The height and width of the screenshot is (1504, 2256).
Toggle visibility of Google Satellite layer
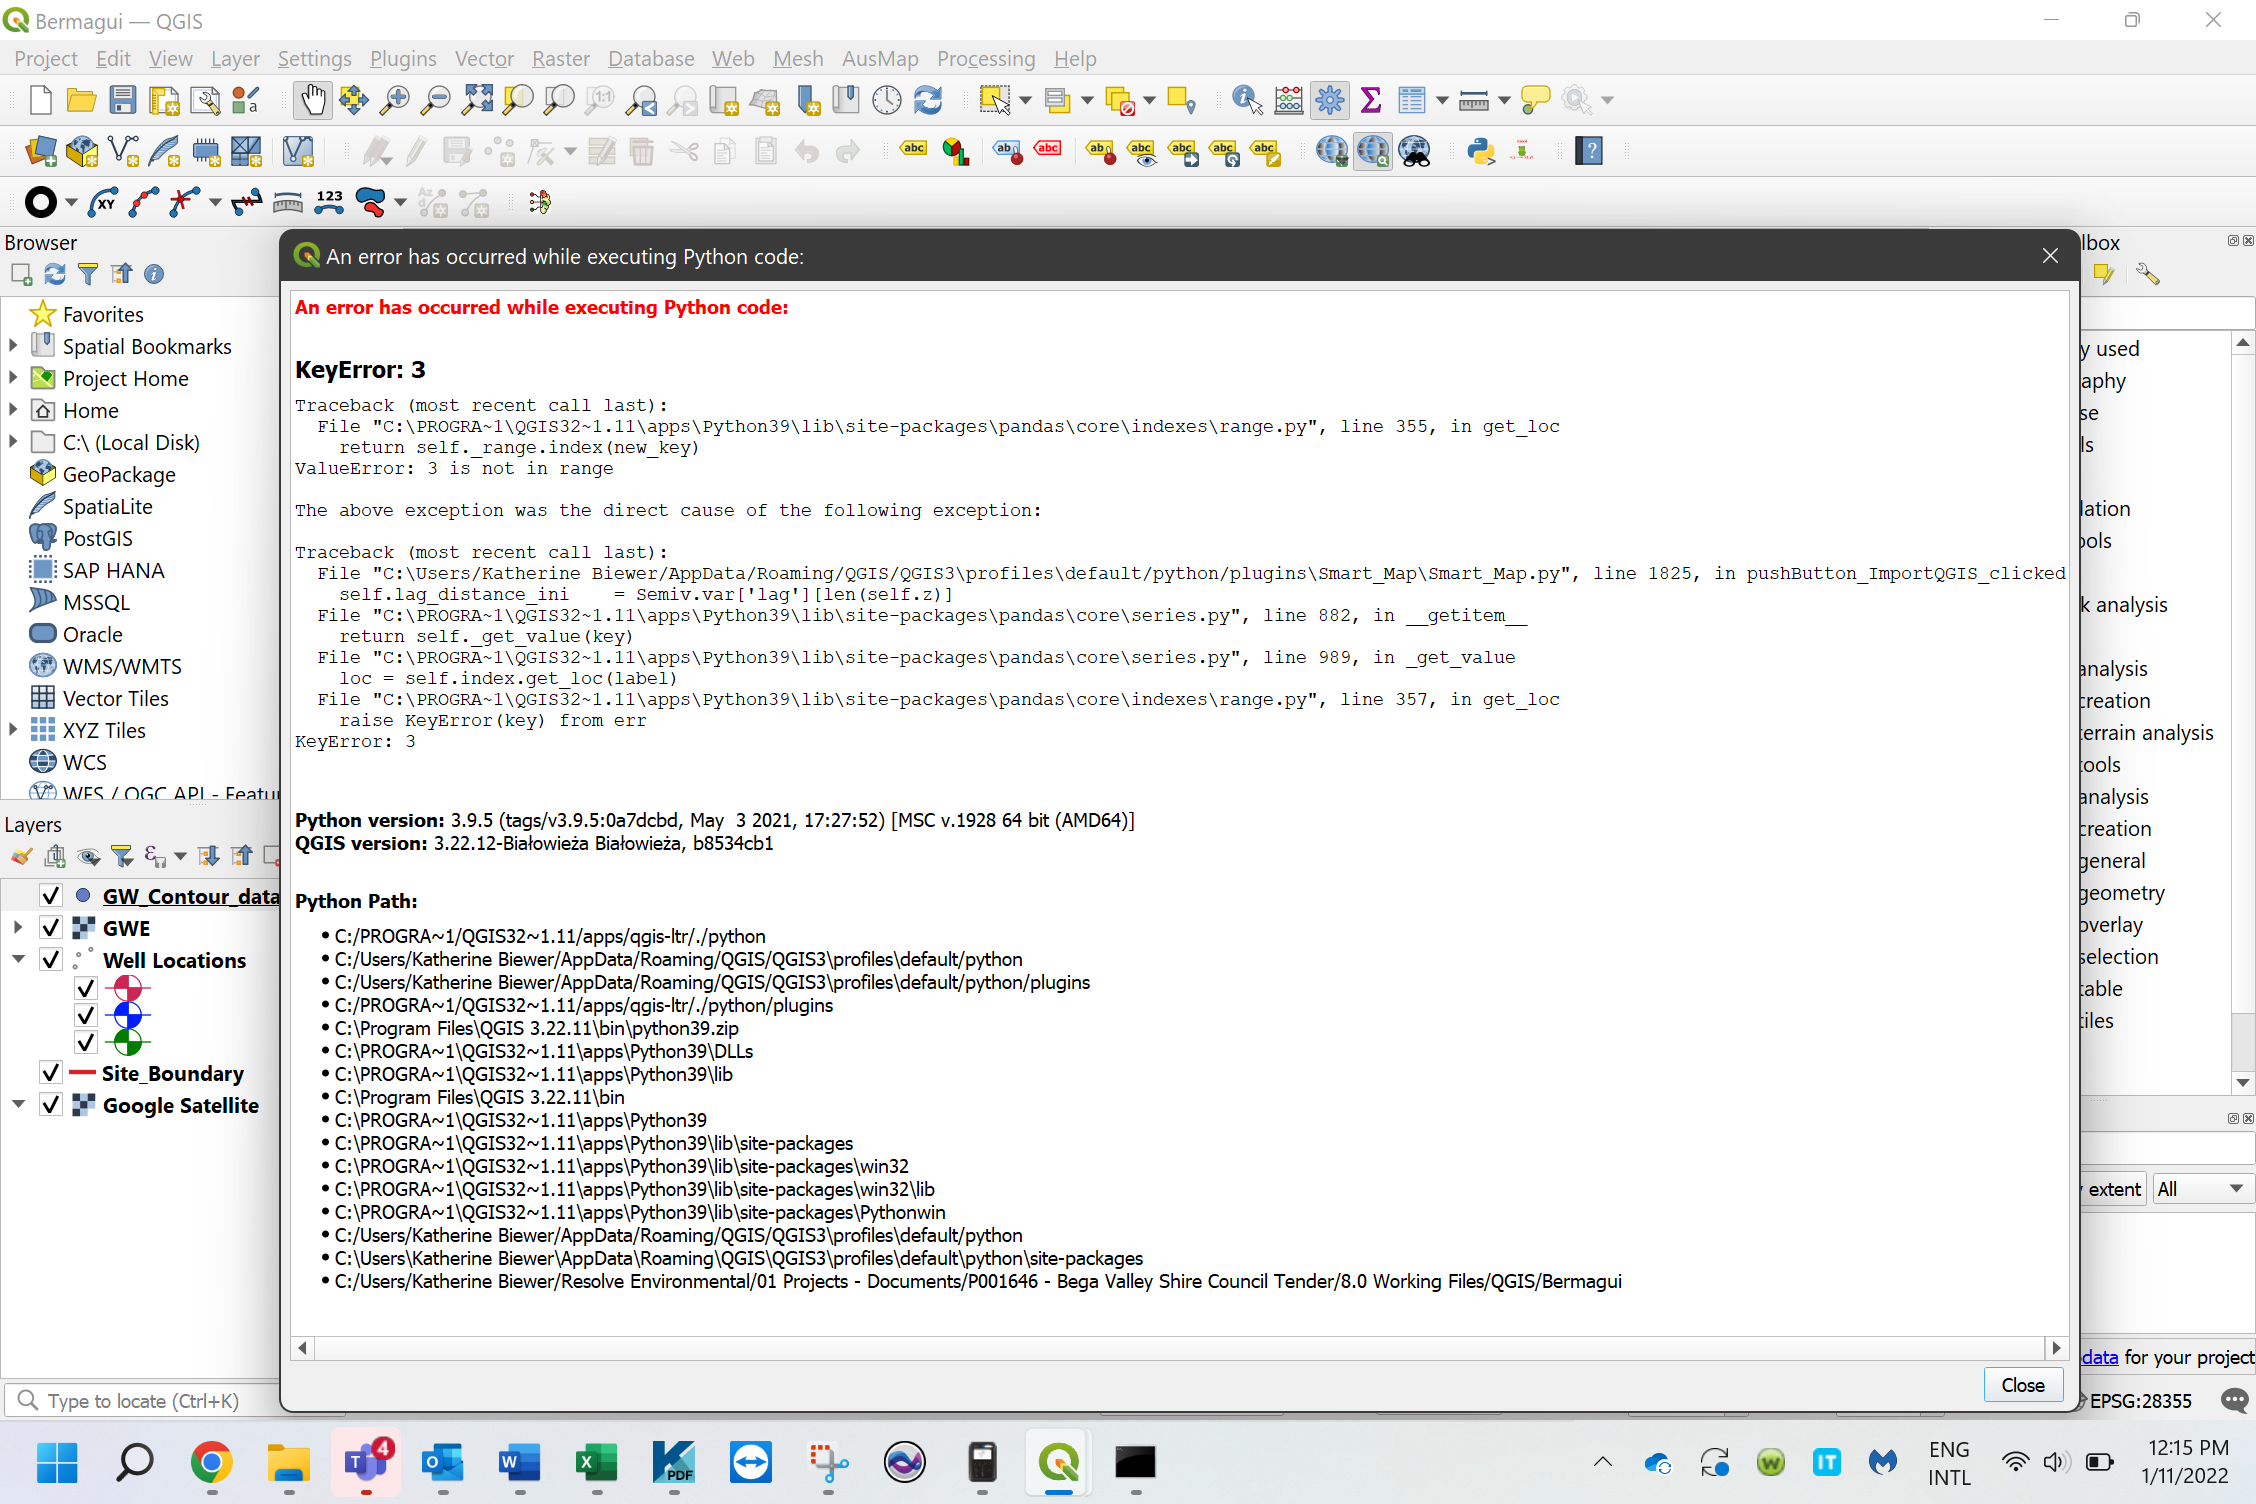51,1104
